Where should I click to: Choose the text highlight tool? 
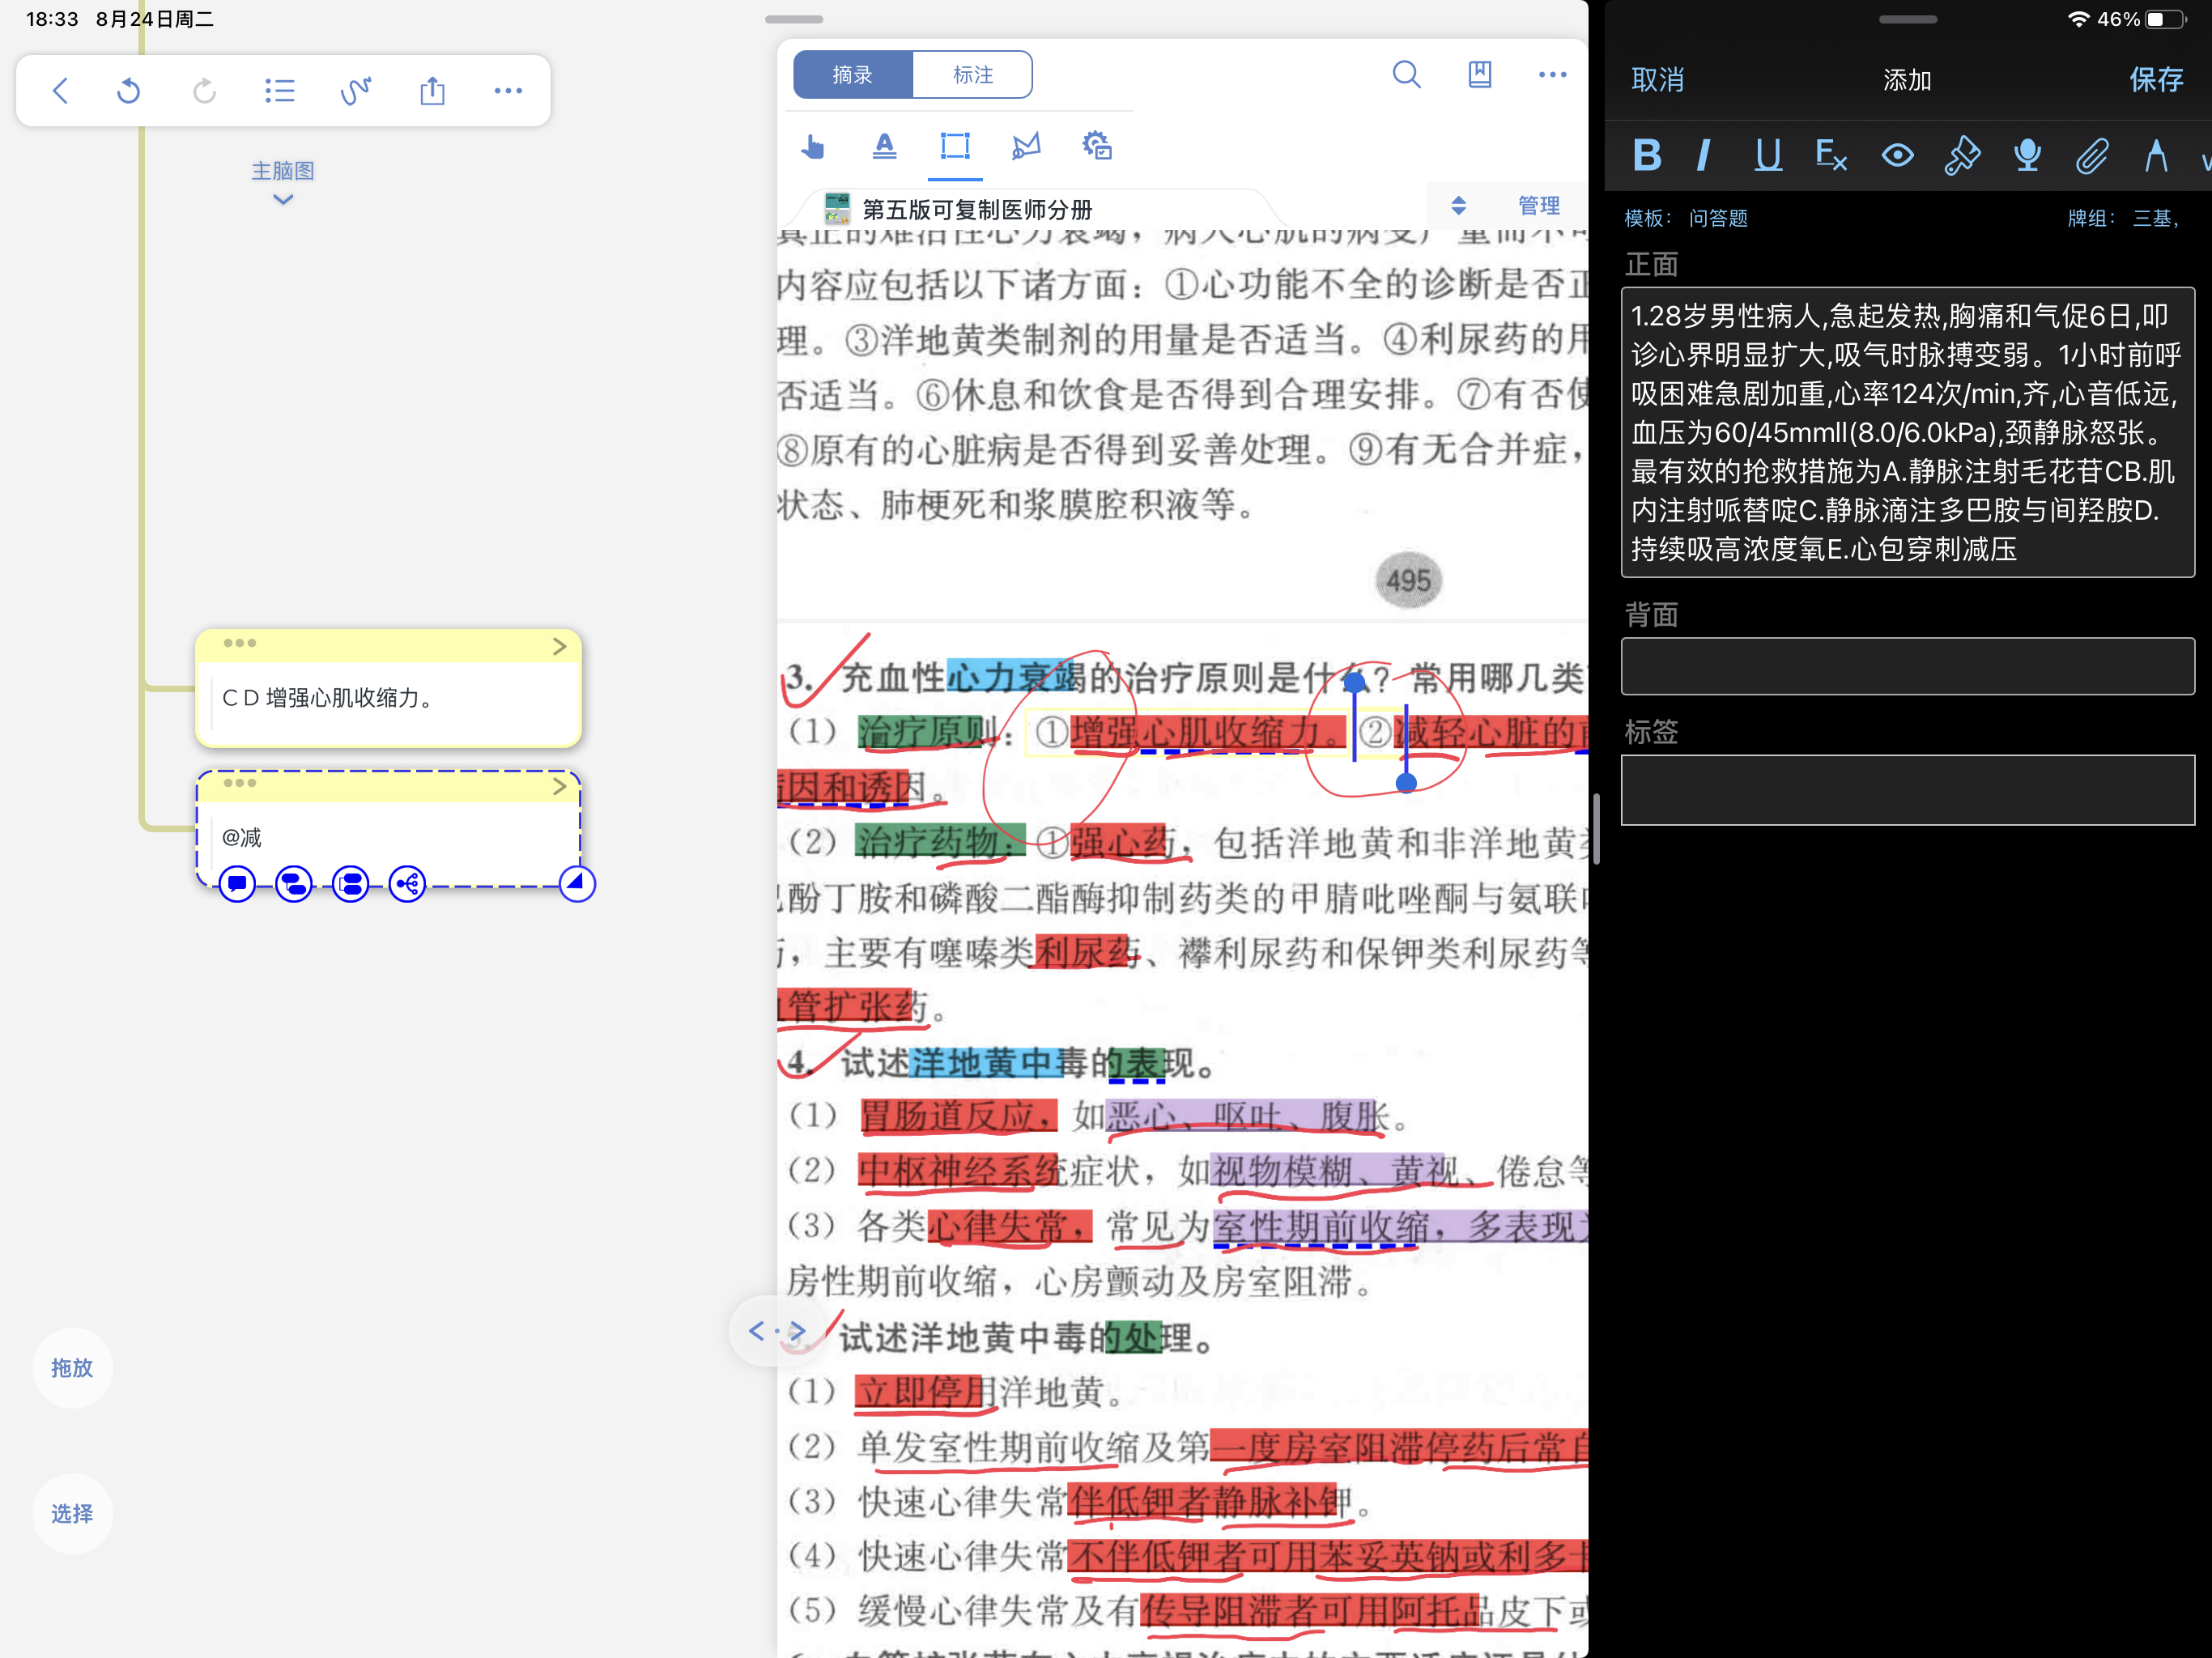point(884,147)
